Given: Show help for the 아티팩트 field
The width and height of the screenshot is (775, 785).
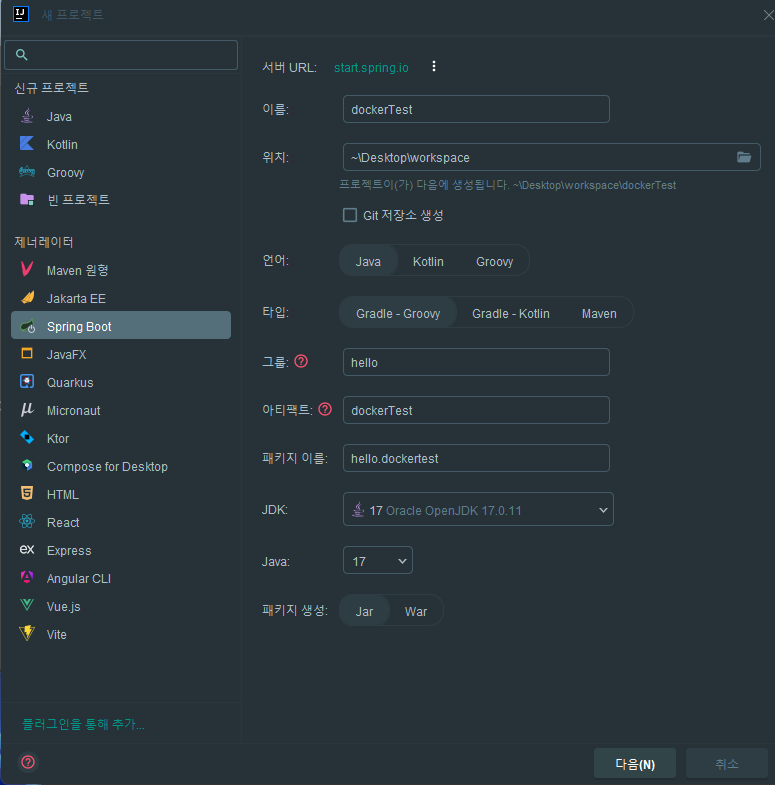Looking at the screenshot, I should pos(325,409).
